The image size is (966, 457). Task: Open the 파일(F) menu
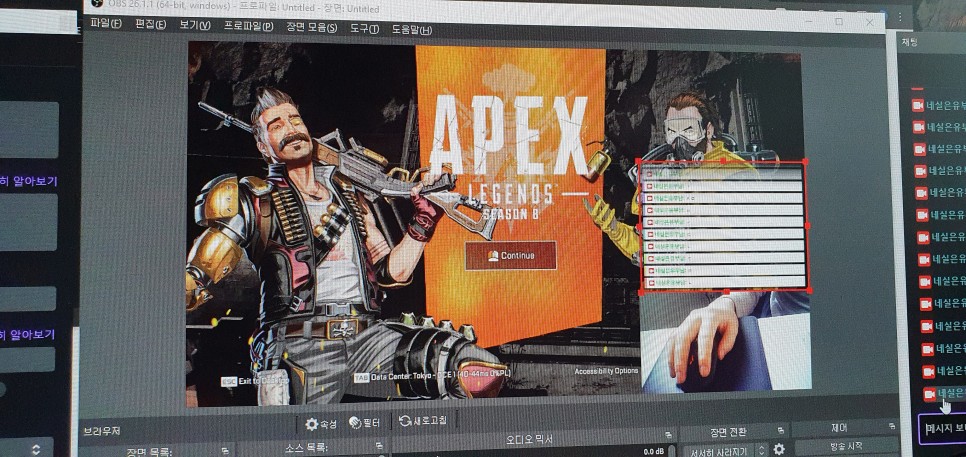(106, 23)
